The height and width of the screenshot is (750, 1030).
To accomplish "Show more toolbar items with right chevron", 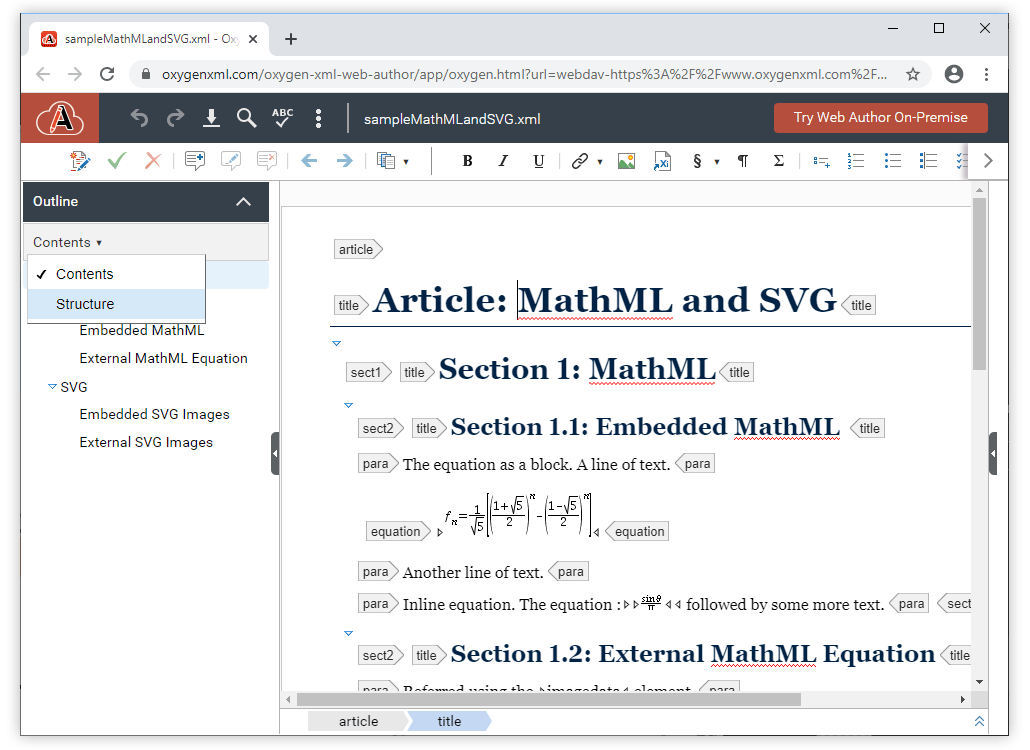I will point(988,161).
